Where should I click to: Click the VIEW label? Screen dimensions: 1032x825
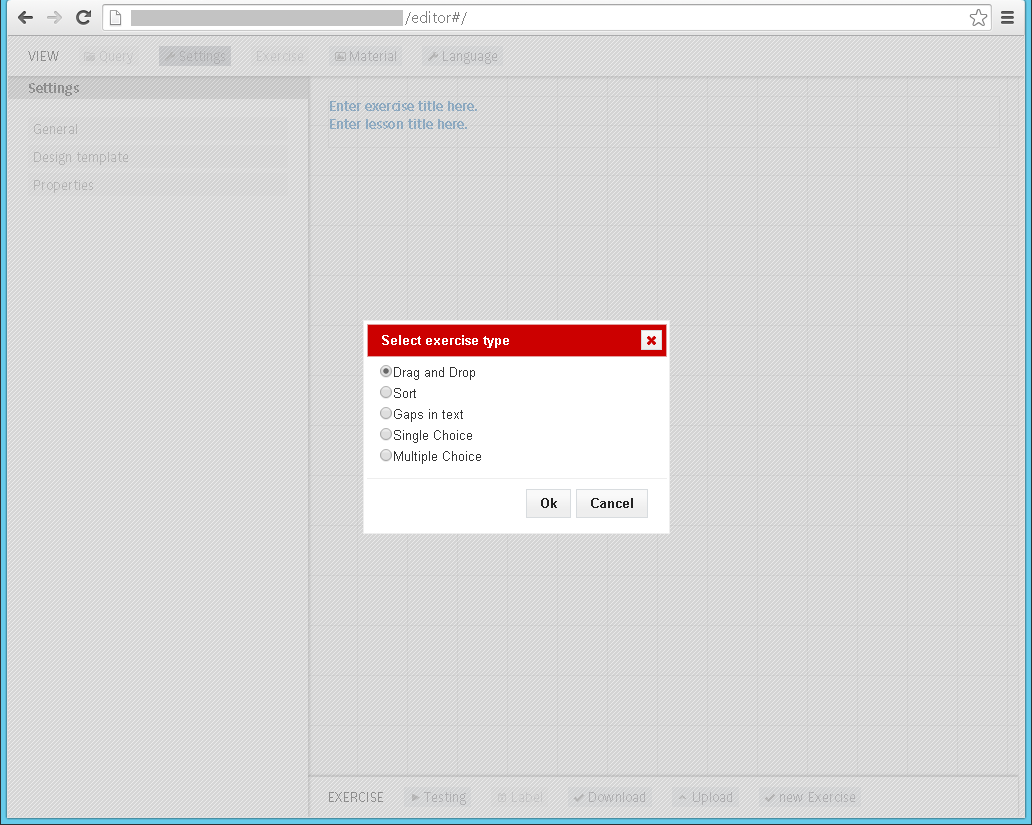tap(43, 57)
